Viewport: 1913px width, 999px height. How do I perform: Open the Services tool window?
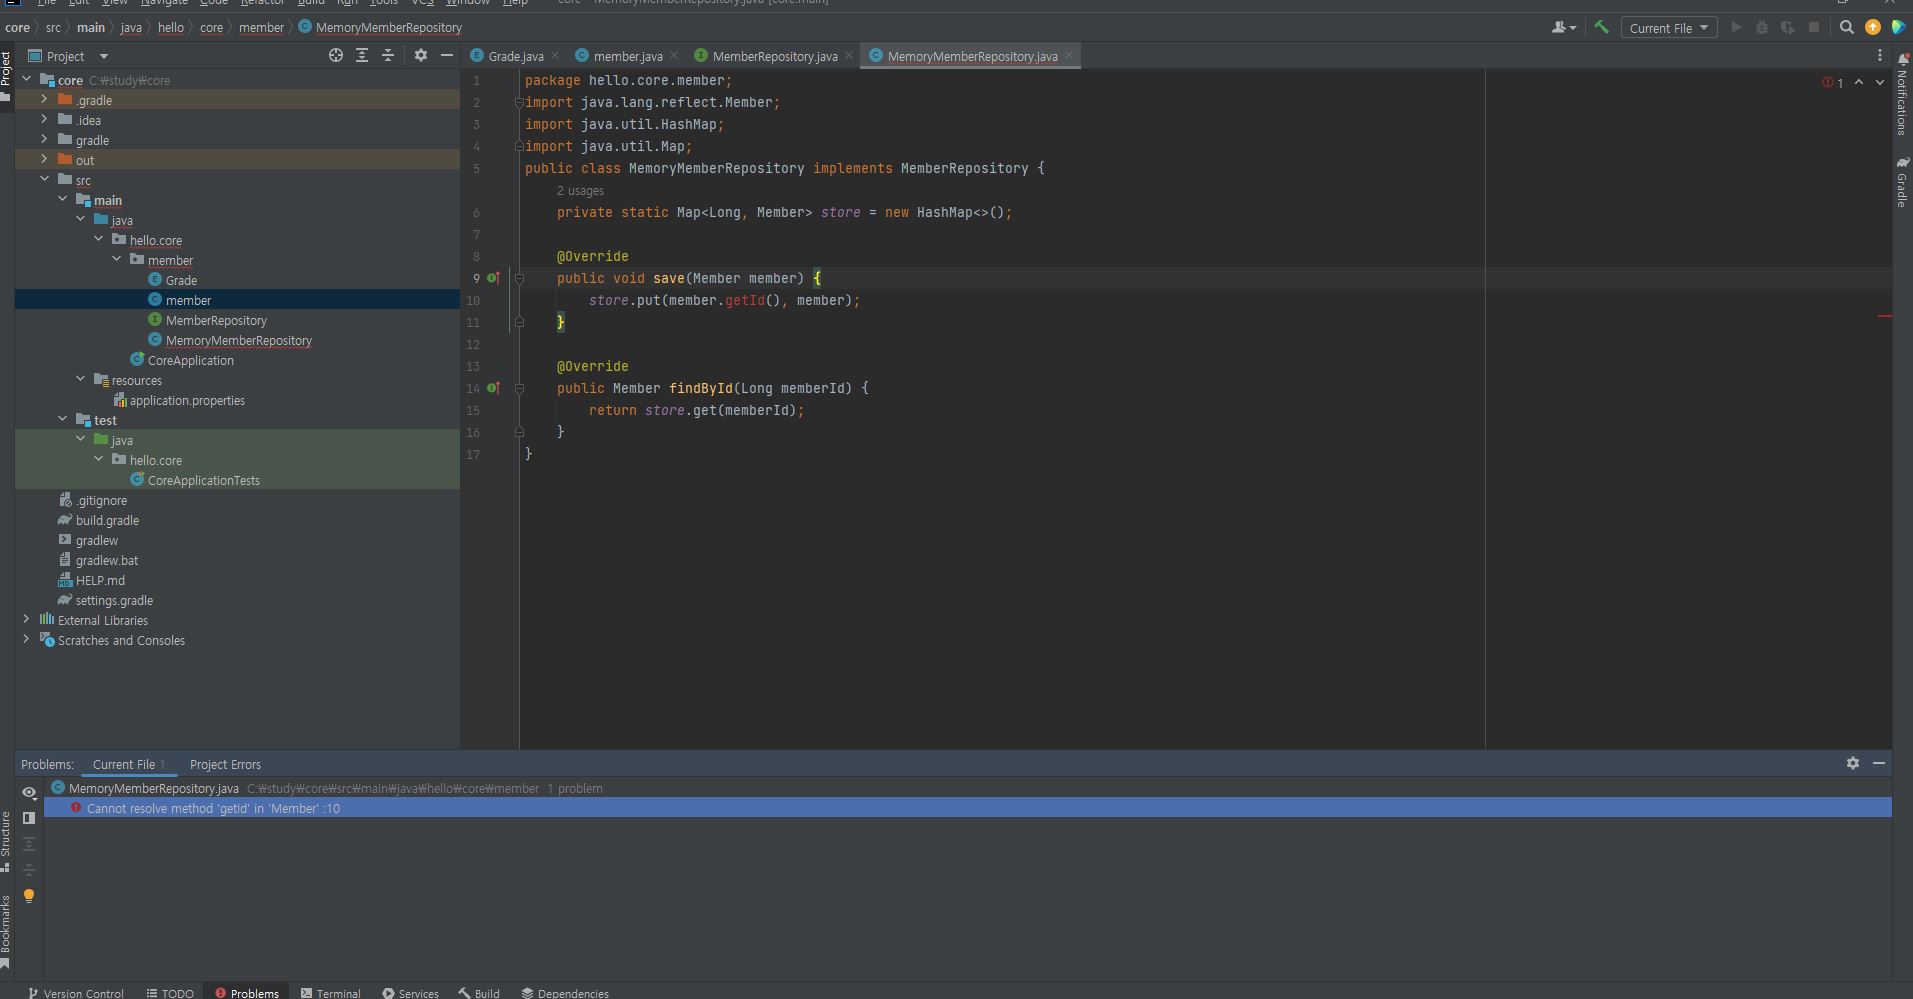(411, 993)
